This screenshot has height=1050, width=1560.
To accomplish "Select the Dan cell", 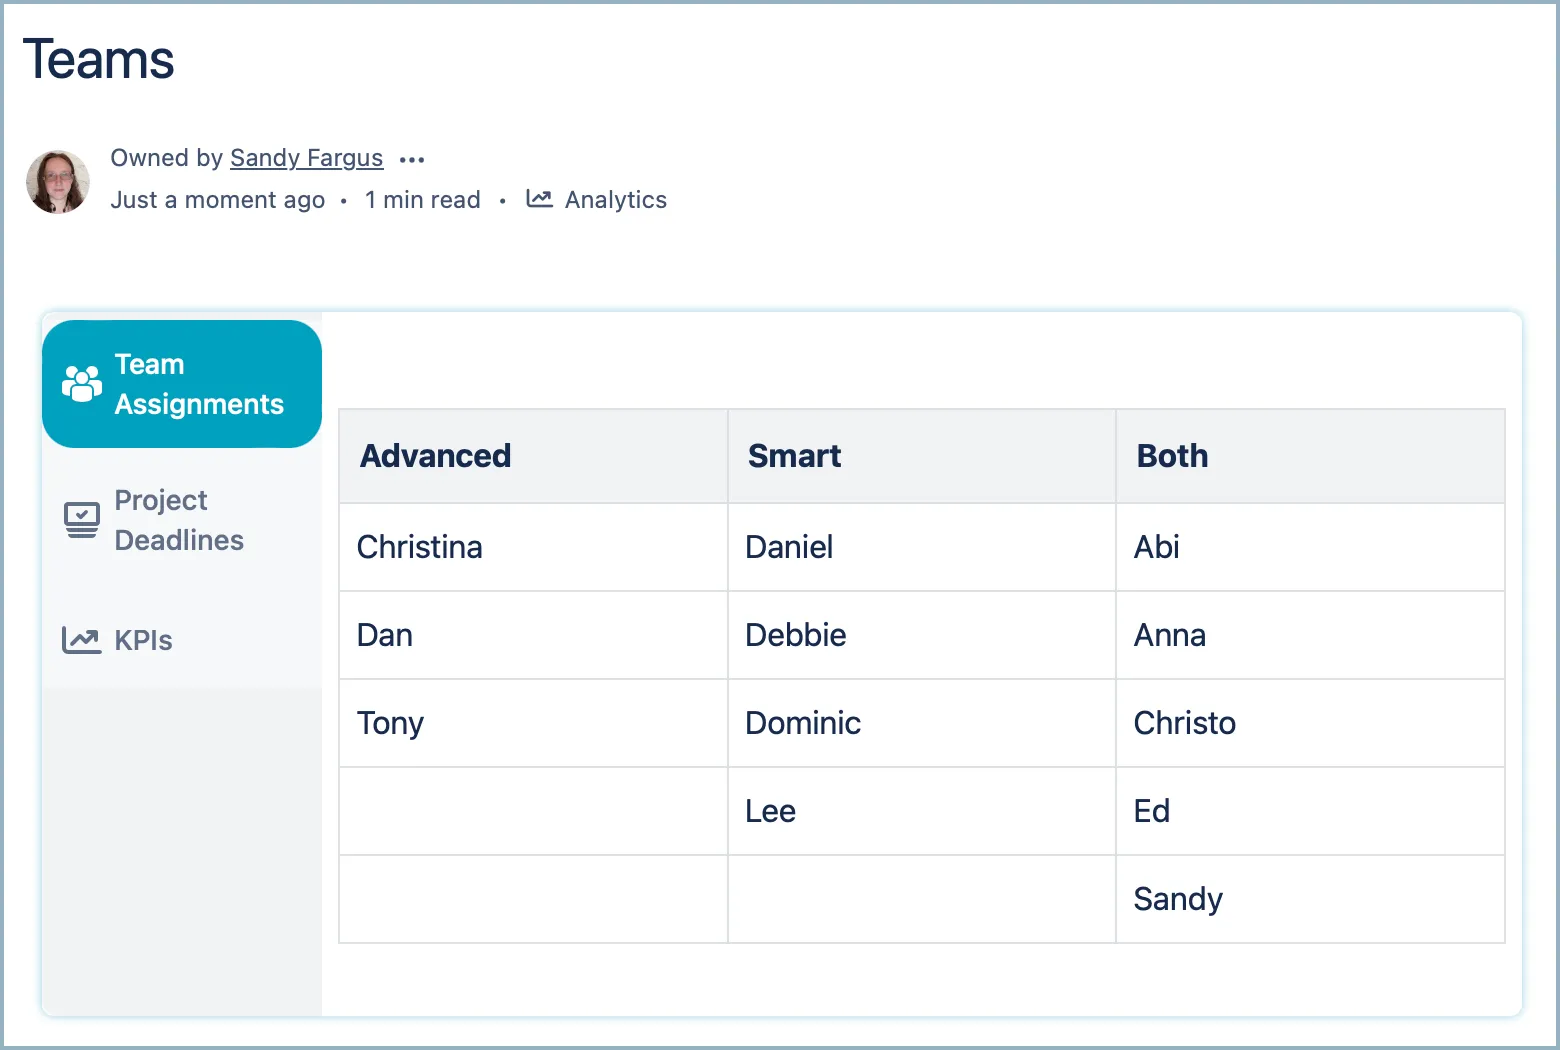I will point(533,635).
